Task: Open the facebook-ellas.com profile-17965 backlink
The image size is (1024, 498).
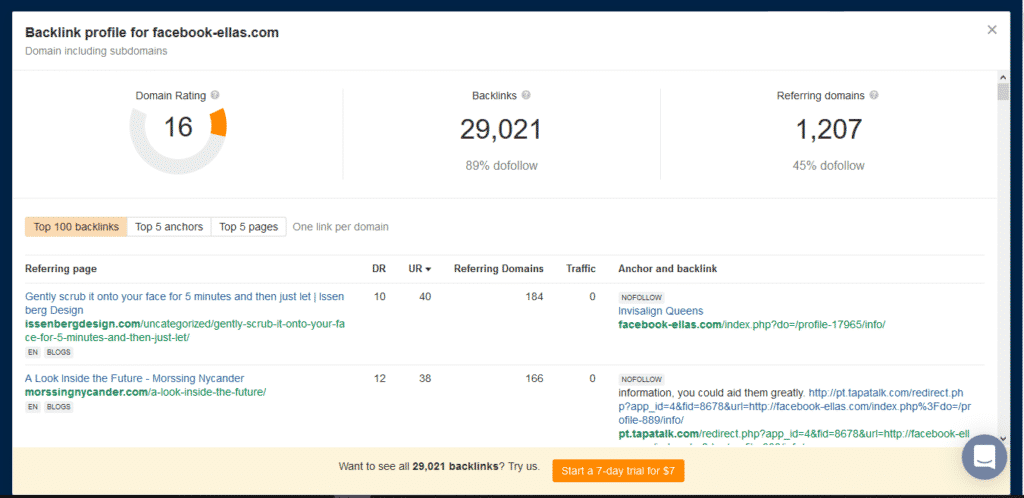Action: [752, 324]
